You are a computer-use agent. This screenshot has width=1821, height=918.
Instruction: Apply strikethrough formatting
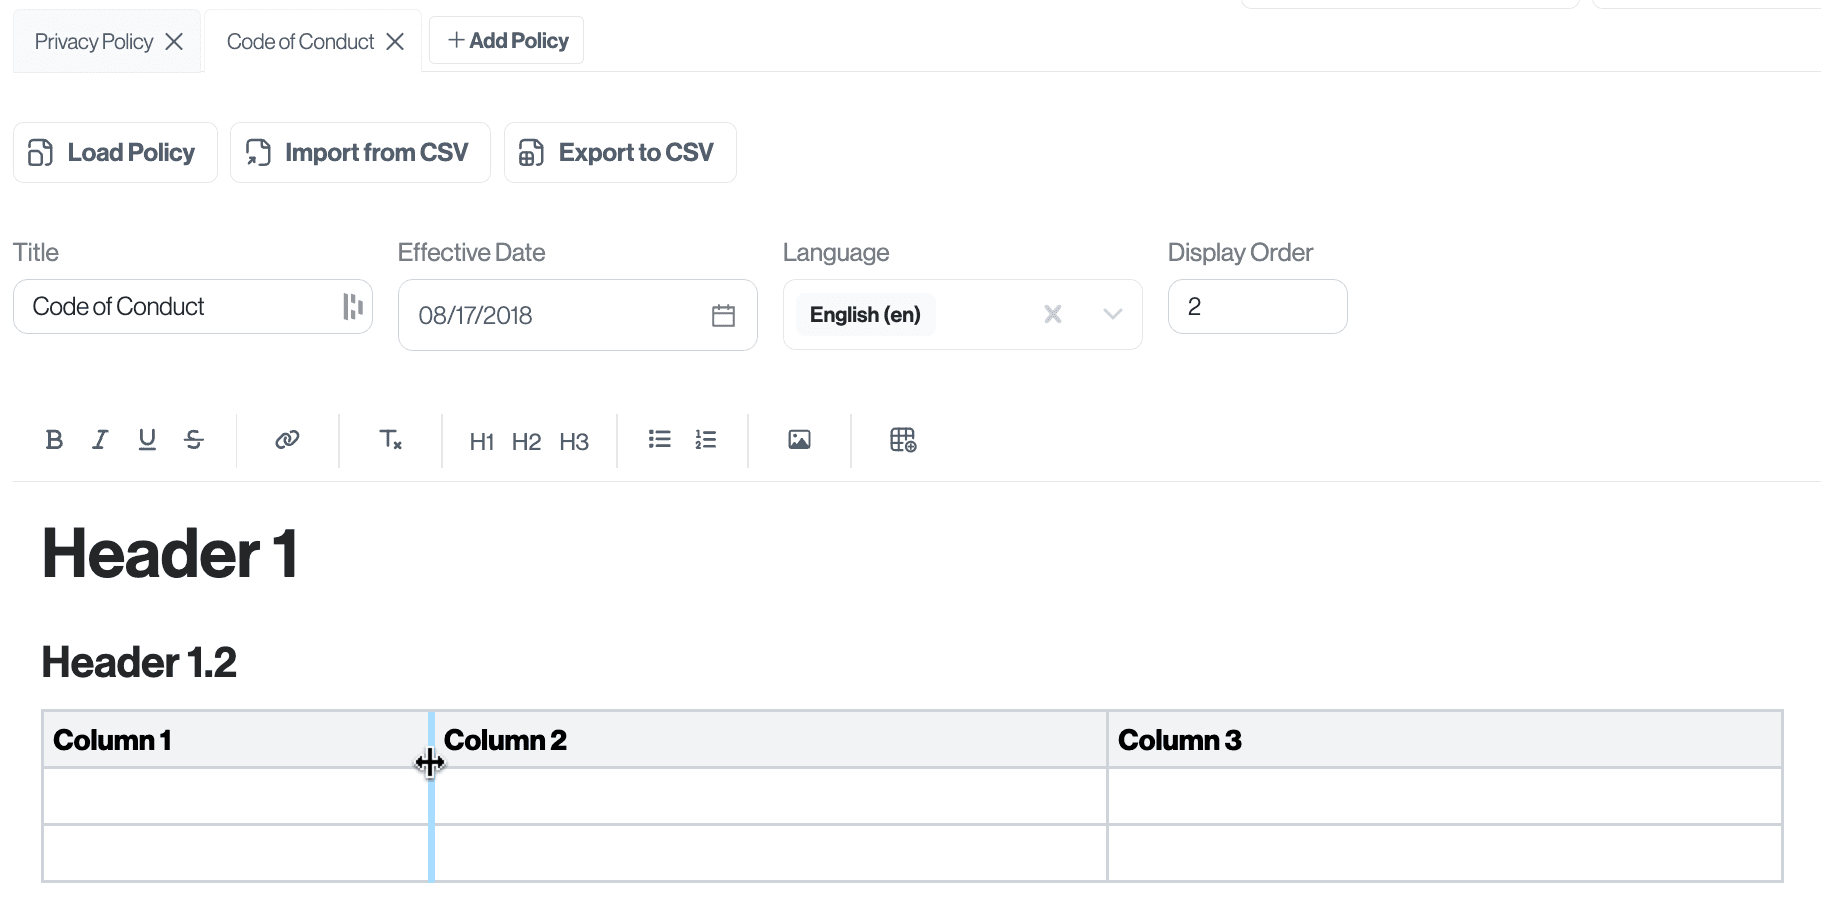click(194, 440)
